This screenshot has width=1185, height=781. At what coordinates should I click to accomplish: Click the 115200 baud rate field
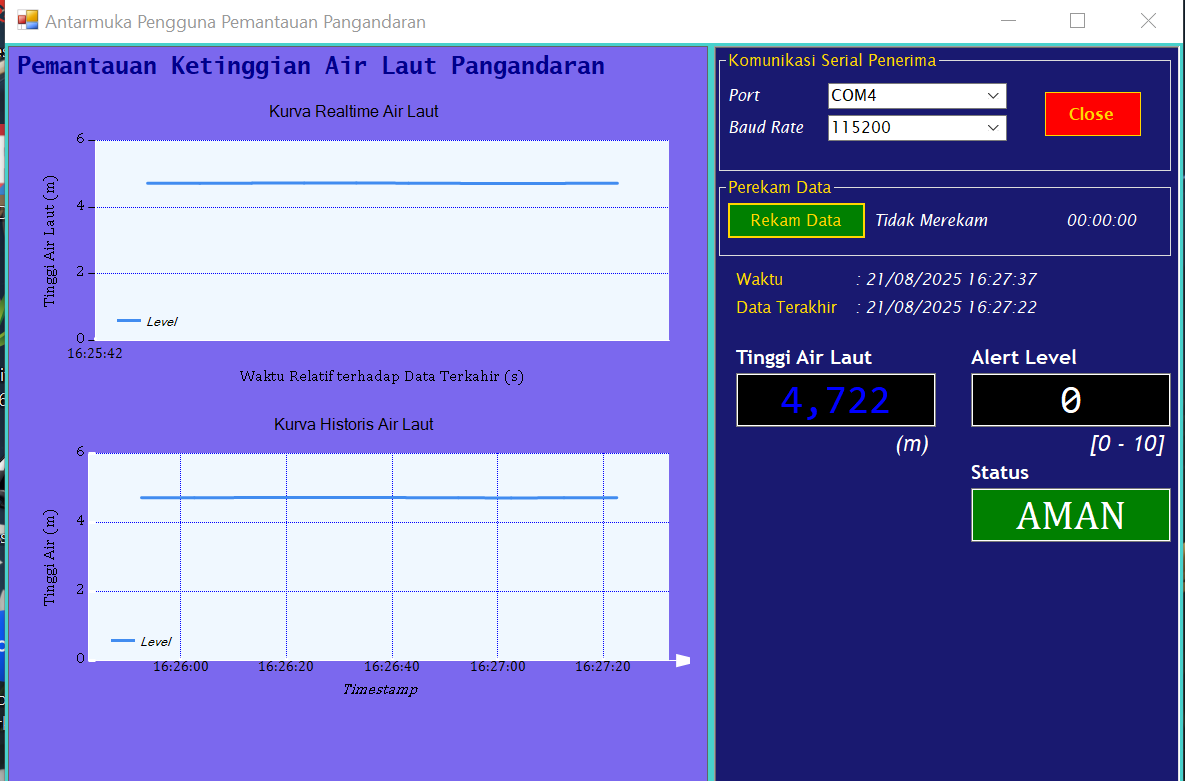click(905, 128)
